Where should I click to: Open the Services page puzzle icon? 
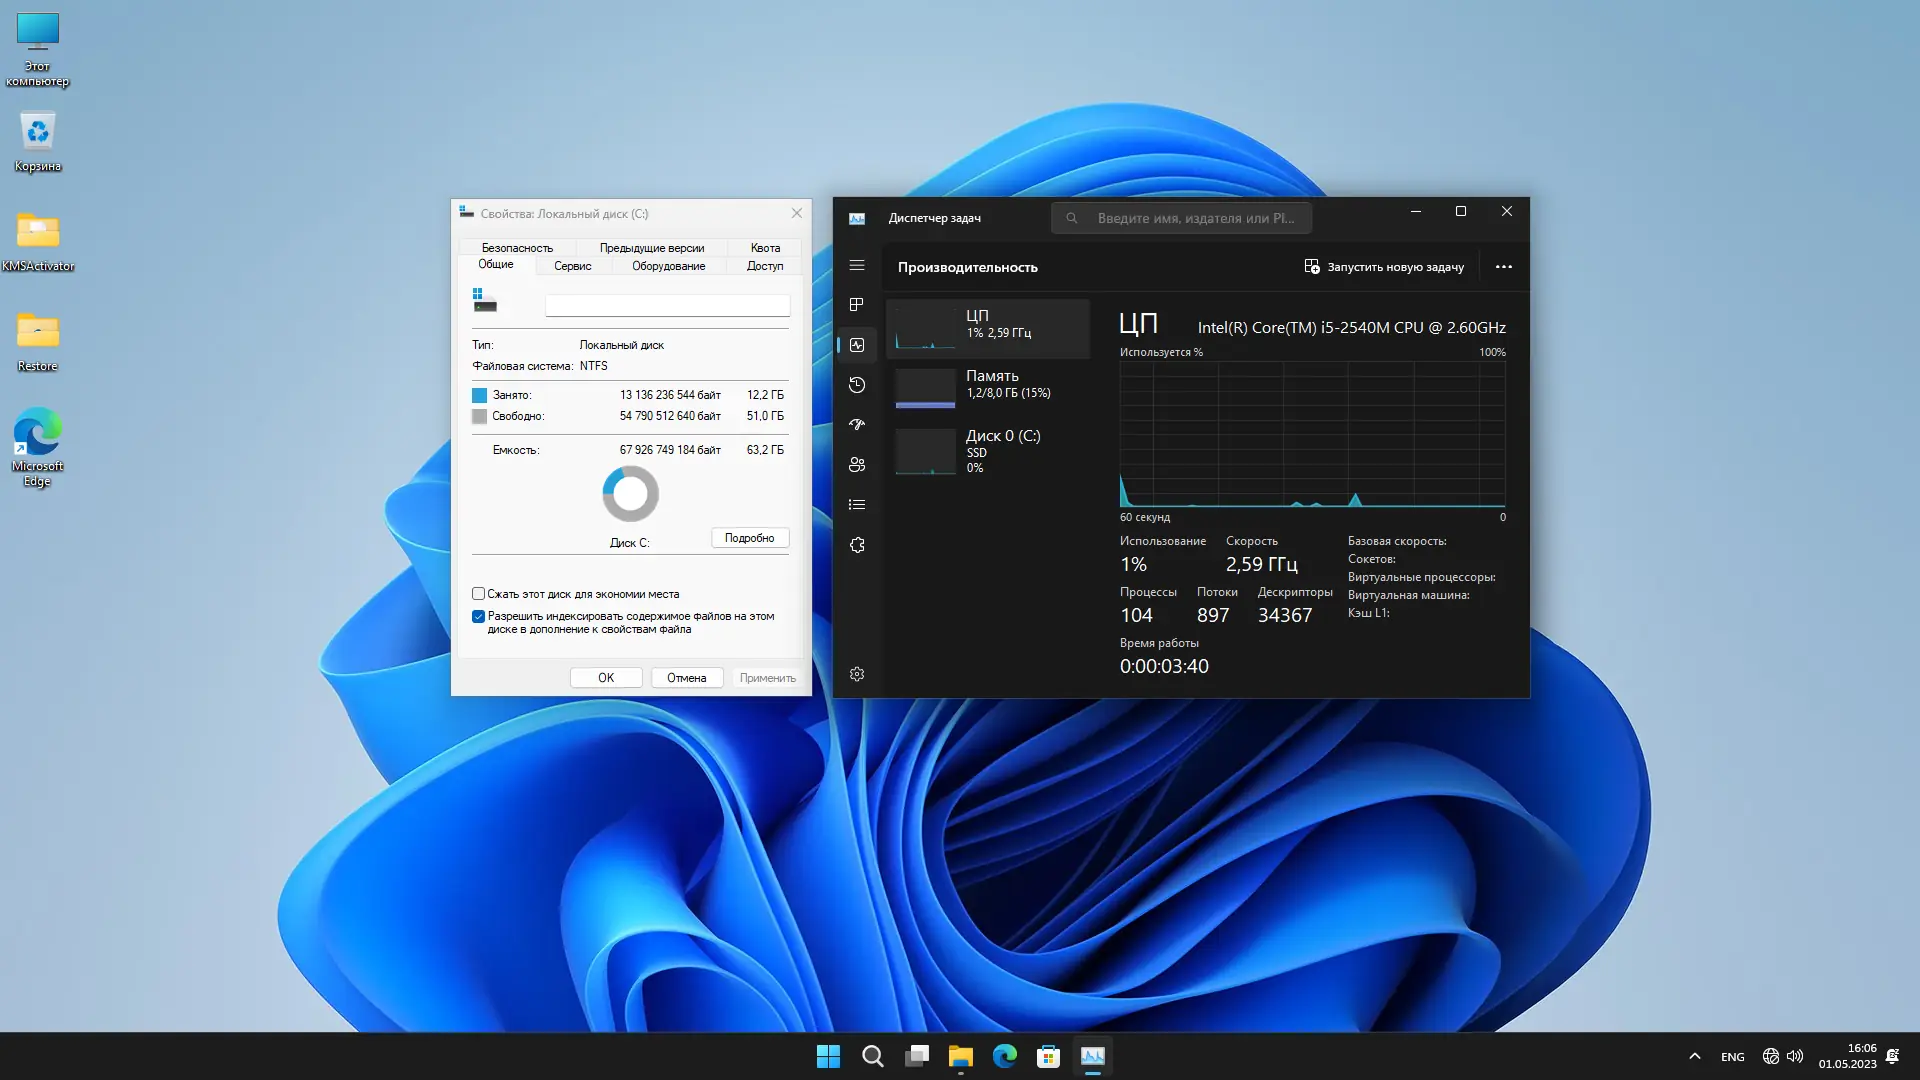(x=857, y=545)
